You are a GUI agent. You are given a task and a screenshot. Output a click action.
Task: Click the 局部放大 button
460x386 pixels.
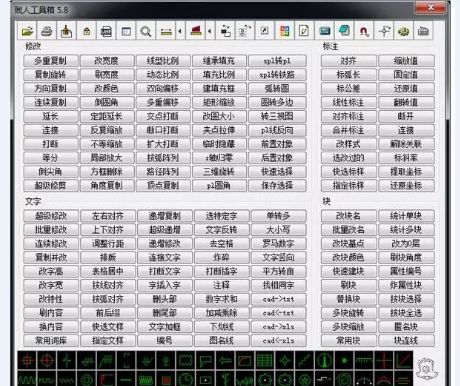107,158
